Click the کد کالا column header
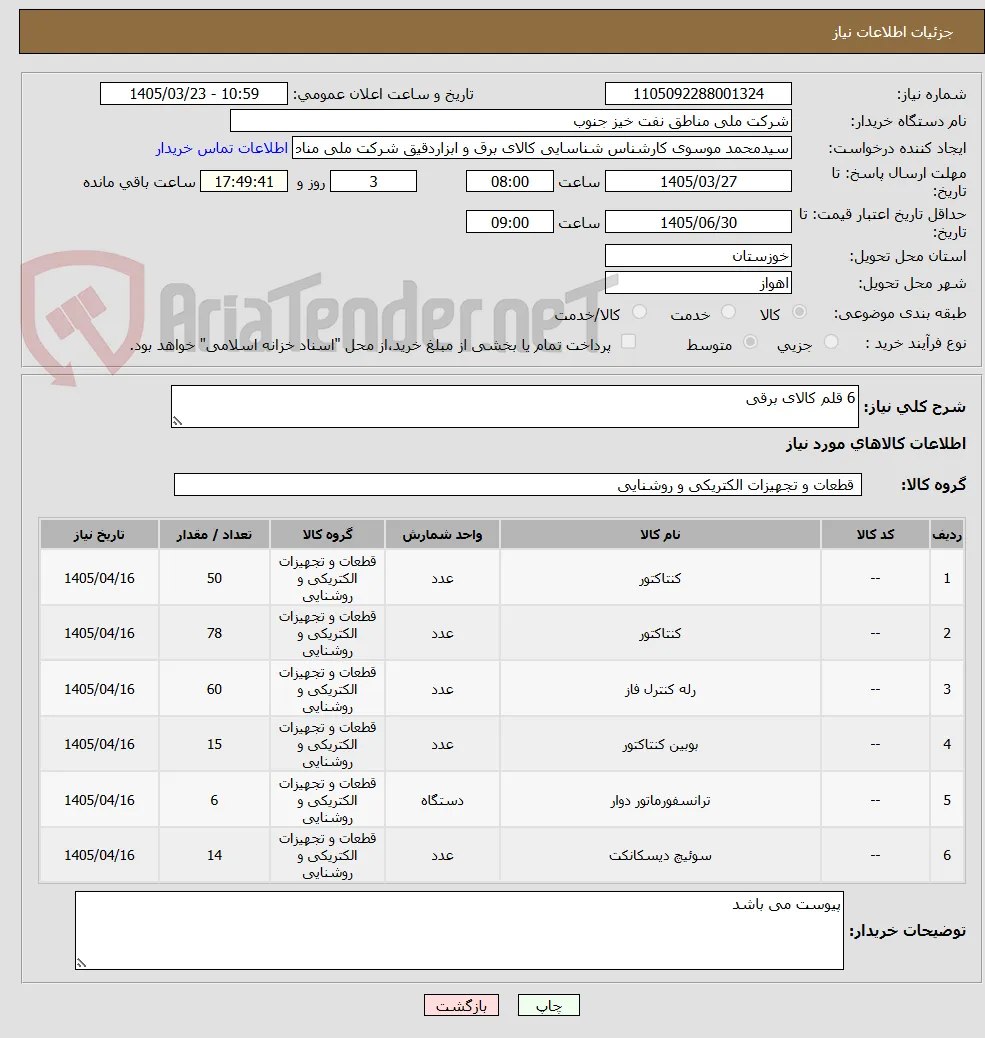Viewport: 985px width, 1038px height. (875, 534)
